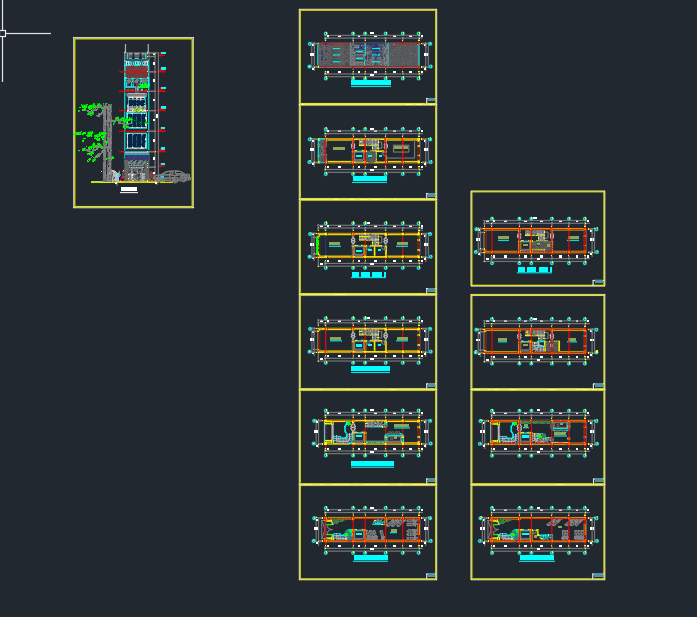
Task: Select the second sheet from top in right column
Action: [x=538, y=342]
